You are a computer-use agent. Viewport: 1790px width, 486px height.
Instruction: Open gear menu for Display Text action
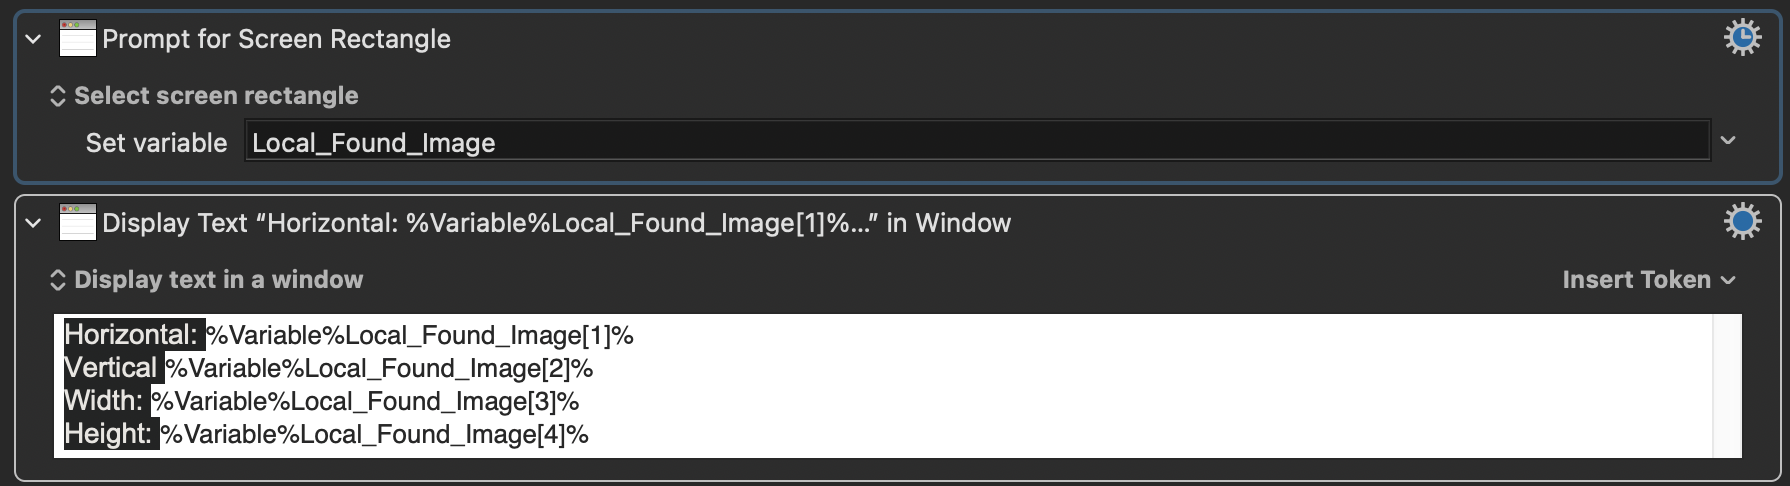1742,222
